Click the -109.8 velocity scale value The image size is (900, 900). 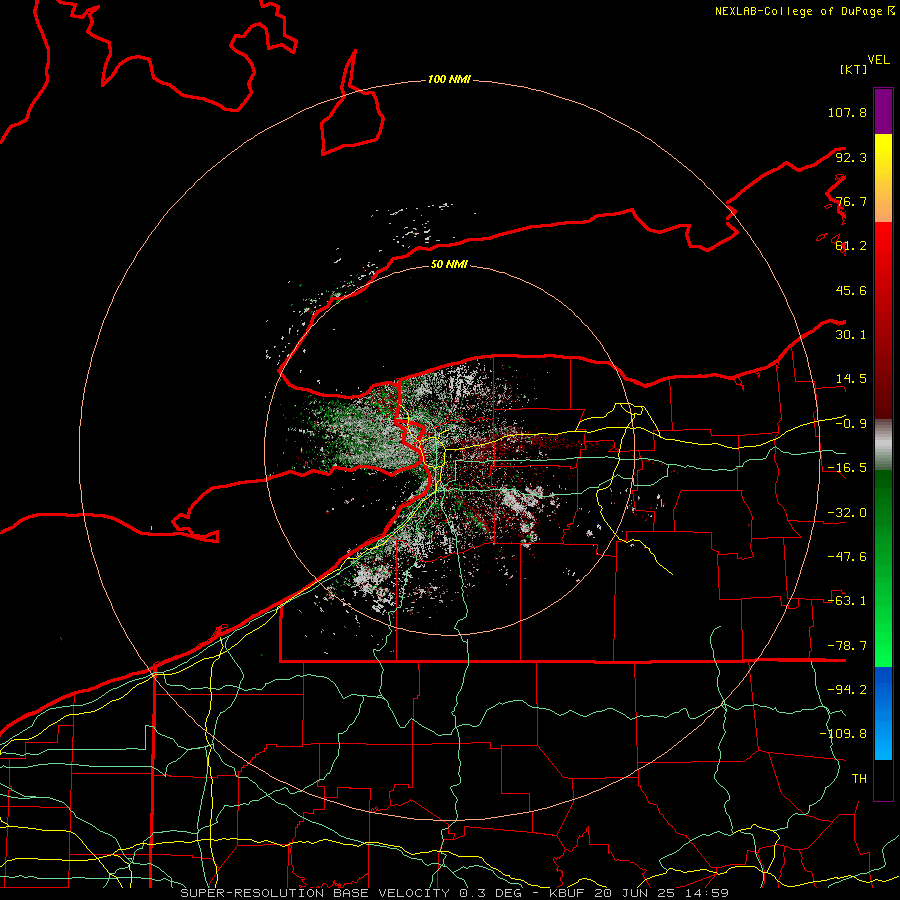click(x=843, y=734)
